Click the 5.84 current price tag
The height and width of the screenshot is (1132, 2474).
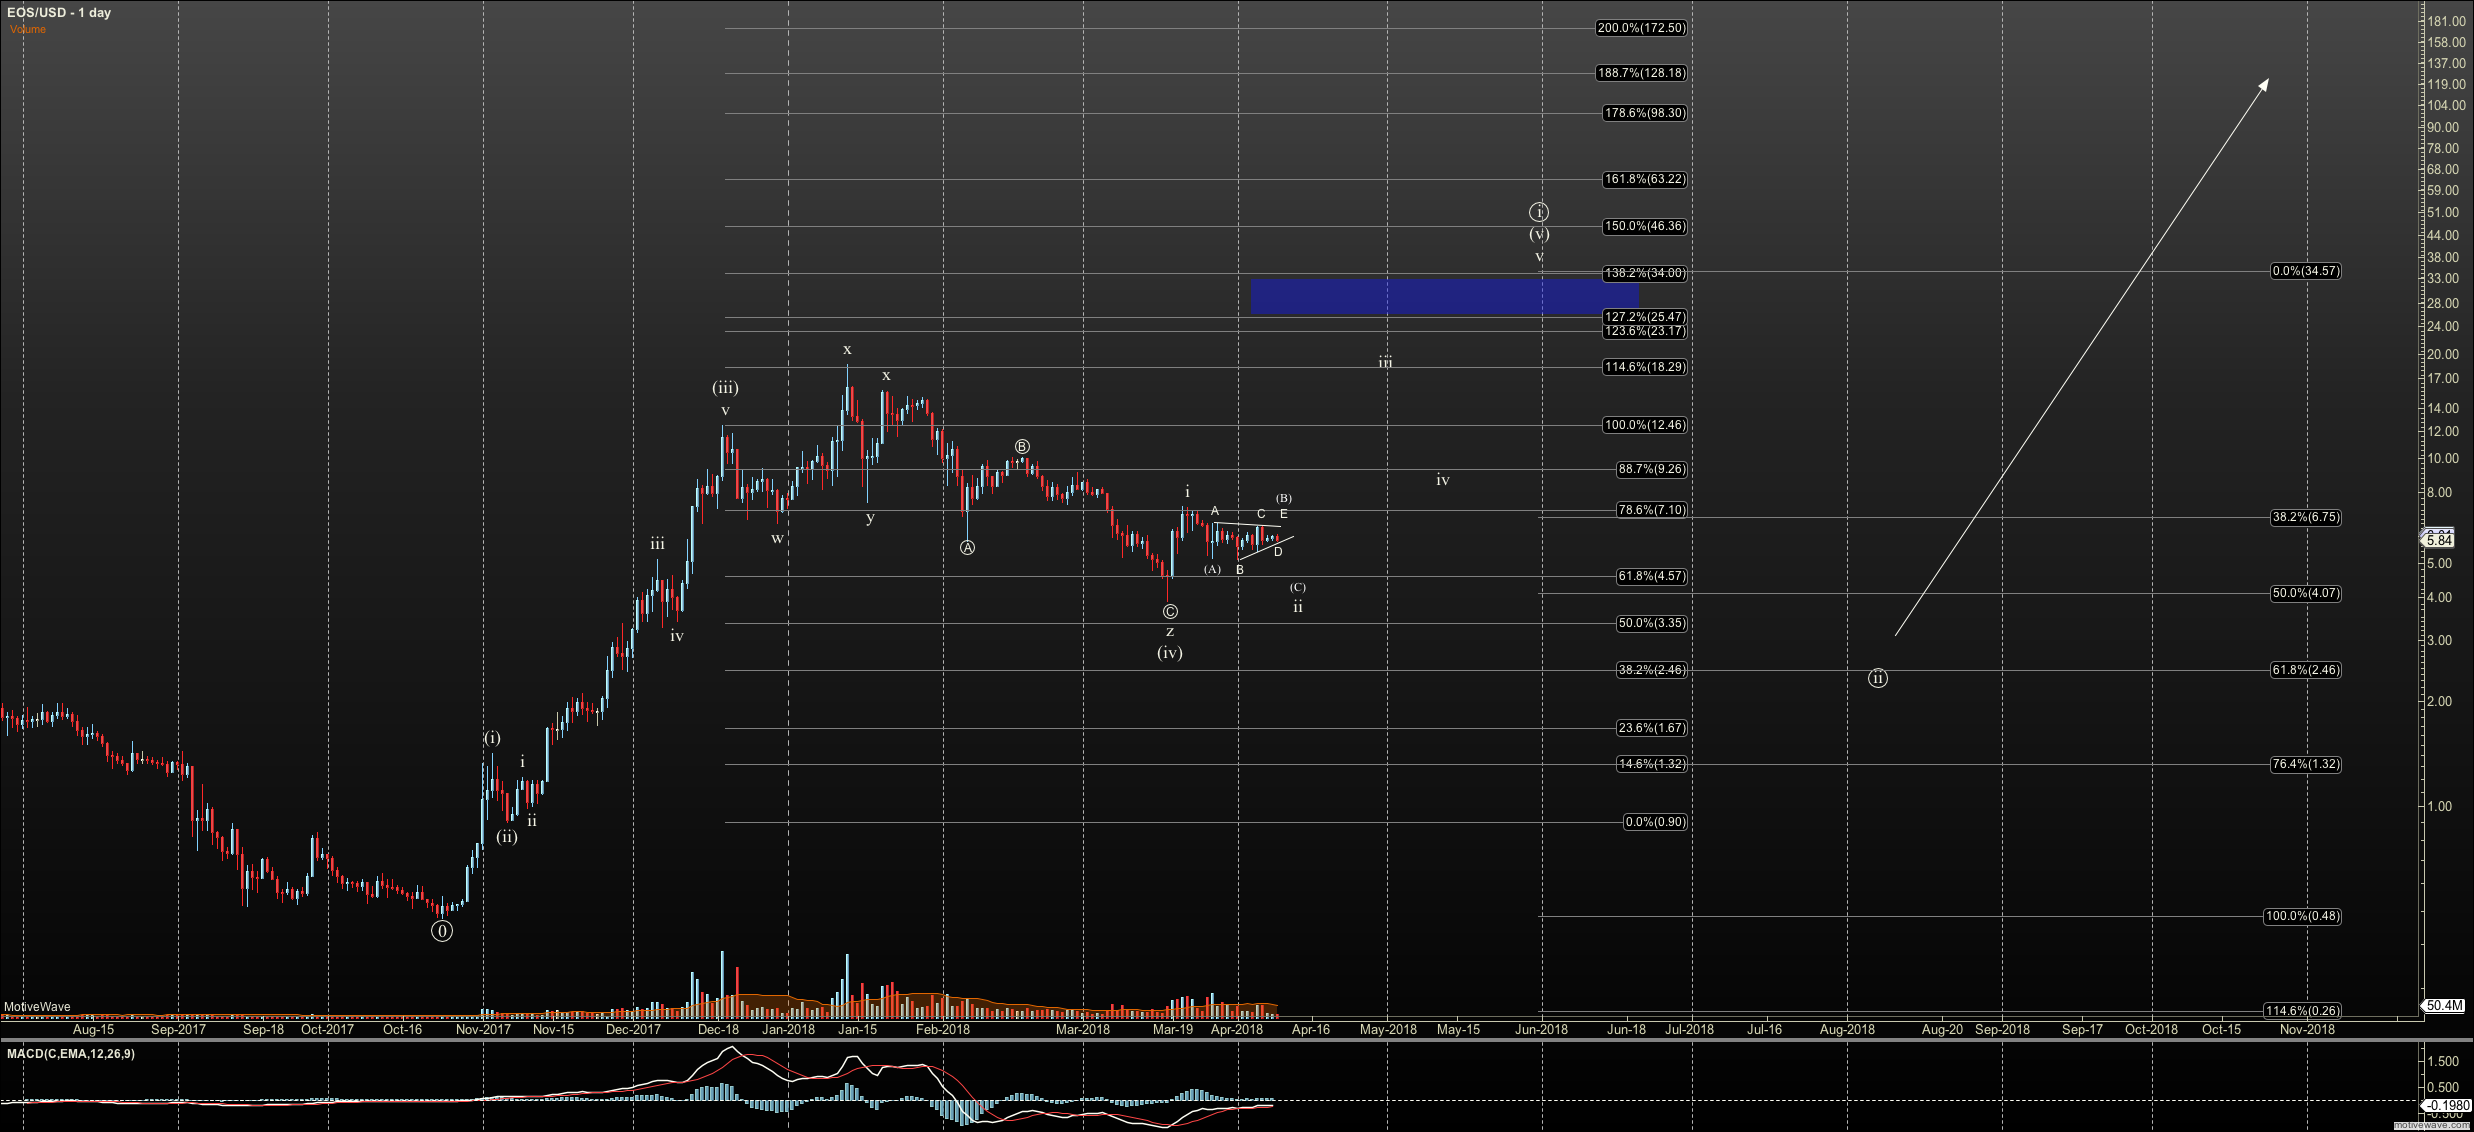click(2439, 540)
